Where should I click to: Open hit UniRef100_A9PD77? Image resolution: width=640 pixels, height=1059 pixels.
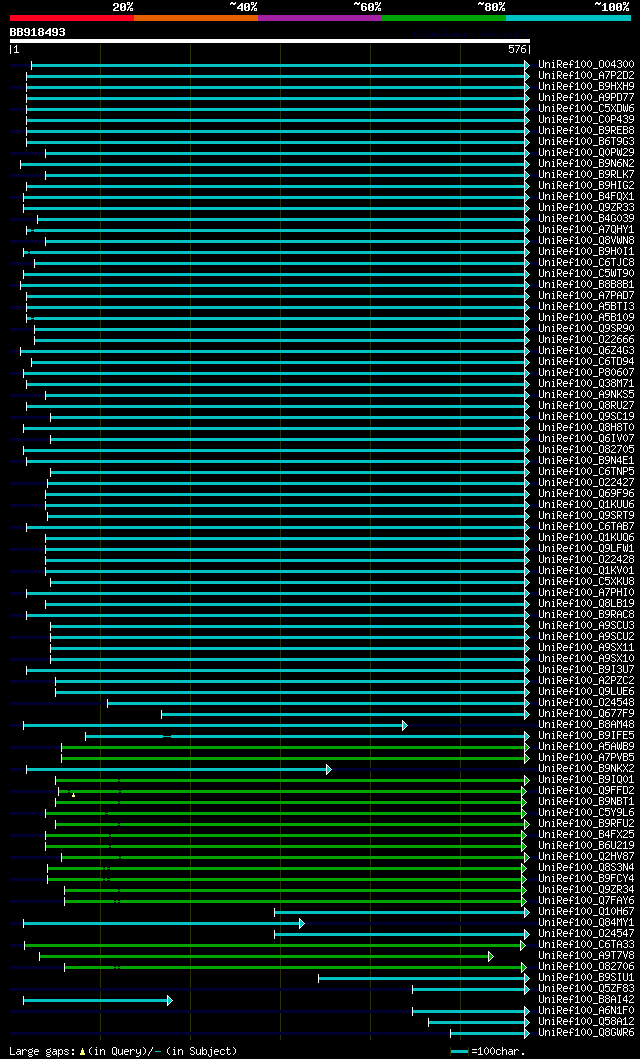pyautogui.click(x=586, y=98)
